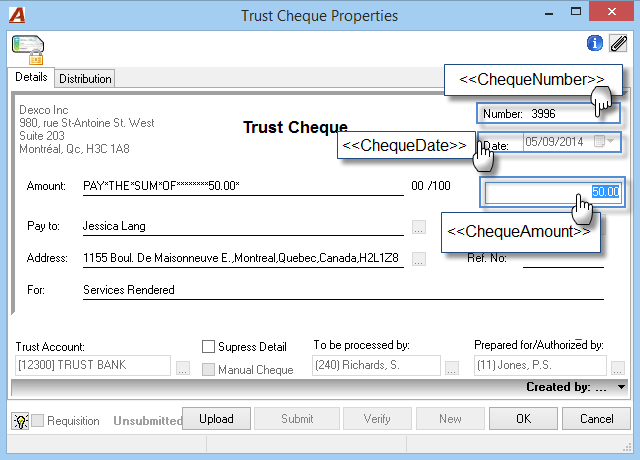Open attachments with the paperclip icon
The width and height of the screenshot is (640, 460).
[x=618, y=43]
